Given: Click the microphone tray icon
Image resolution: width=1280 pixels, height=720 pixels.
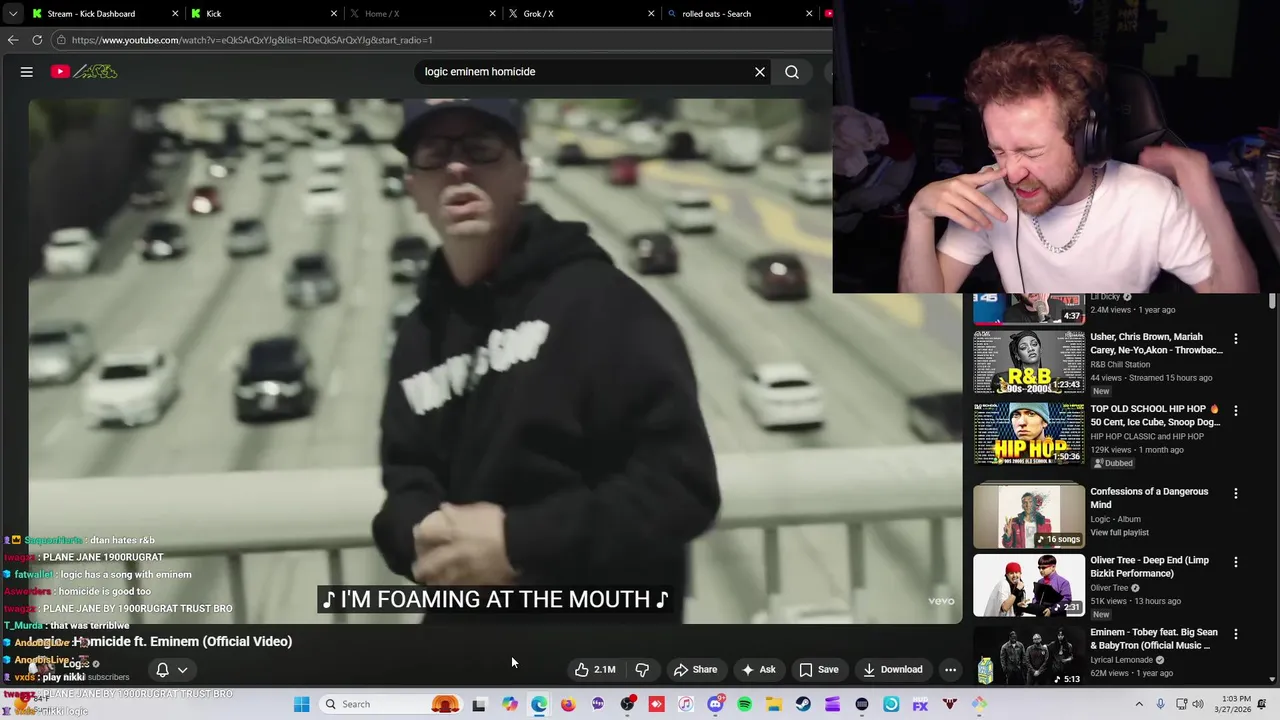Looking at the screenshot, I should [x=1160, y=704].
